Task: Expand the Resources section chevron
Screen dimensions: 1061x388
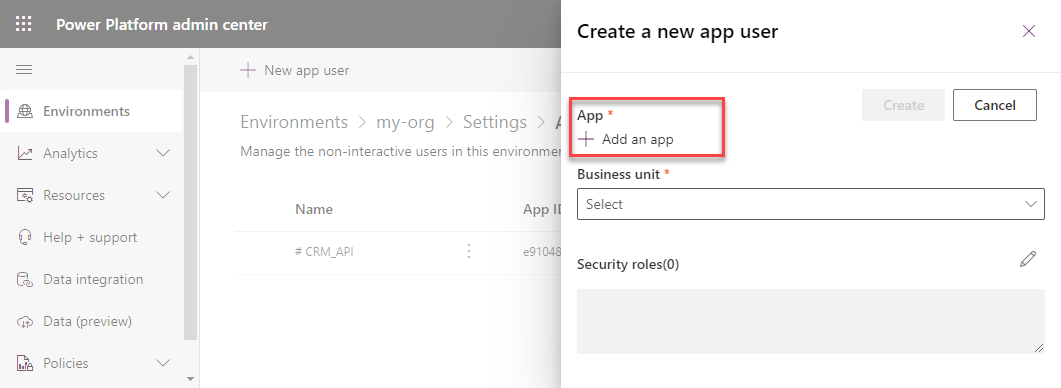Action: pyautogui.click(x=163, y=196)
